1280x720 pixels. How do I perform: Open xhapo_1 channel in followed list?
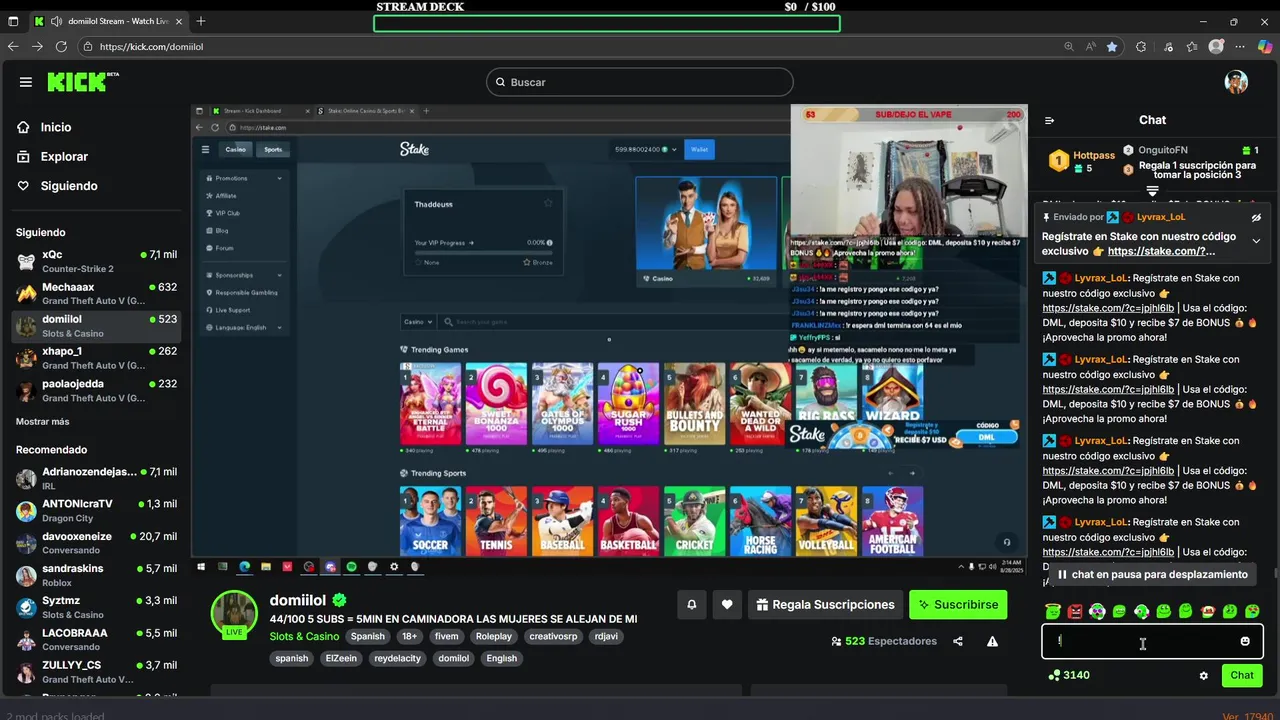click(x=96, y=358)
